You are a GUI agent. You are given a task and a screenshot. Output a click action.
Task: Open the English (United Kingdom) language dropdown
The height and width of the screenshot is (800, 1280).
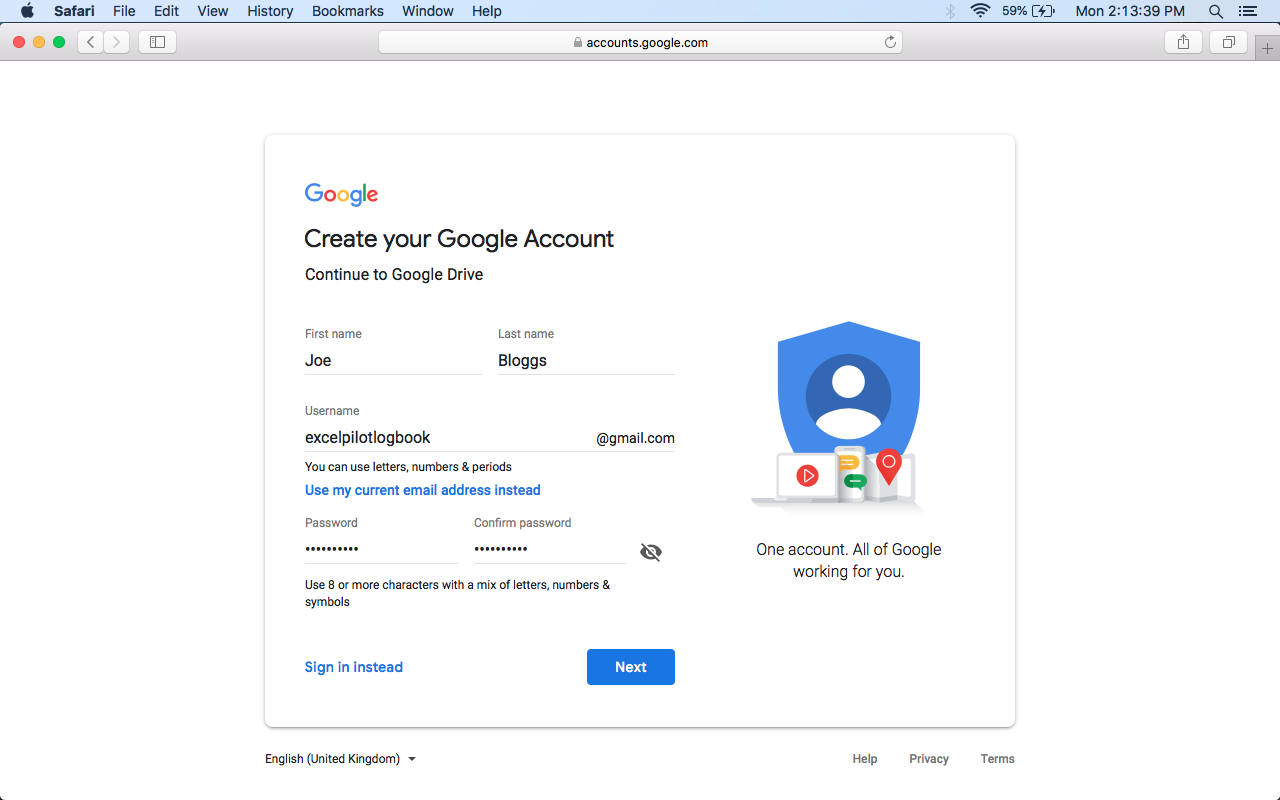click(x=340, y=759)
